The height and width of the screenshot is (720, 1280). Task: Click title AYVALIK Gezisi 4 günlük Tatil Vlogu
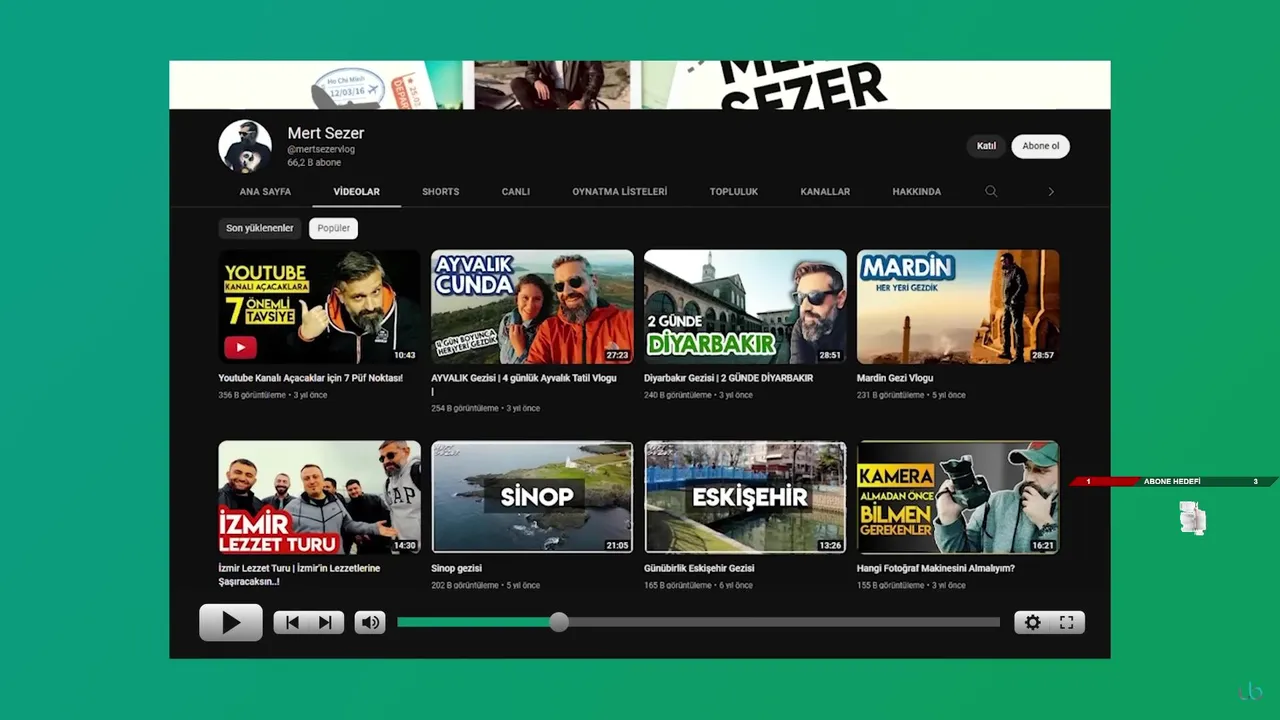(524, 384)
